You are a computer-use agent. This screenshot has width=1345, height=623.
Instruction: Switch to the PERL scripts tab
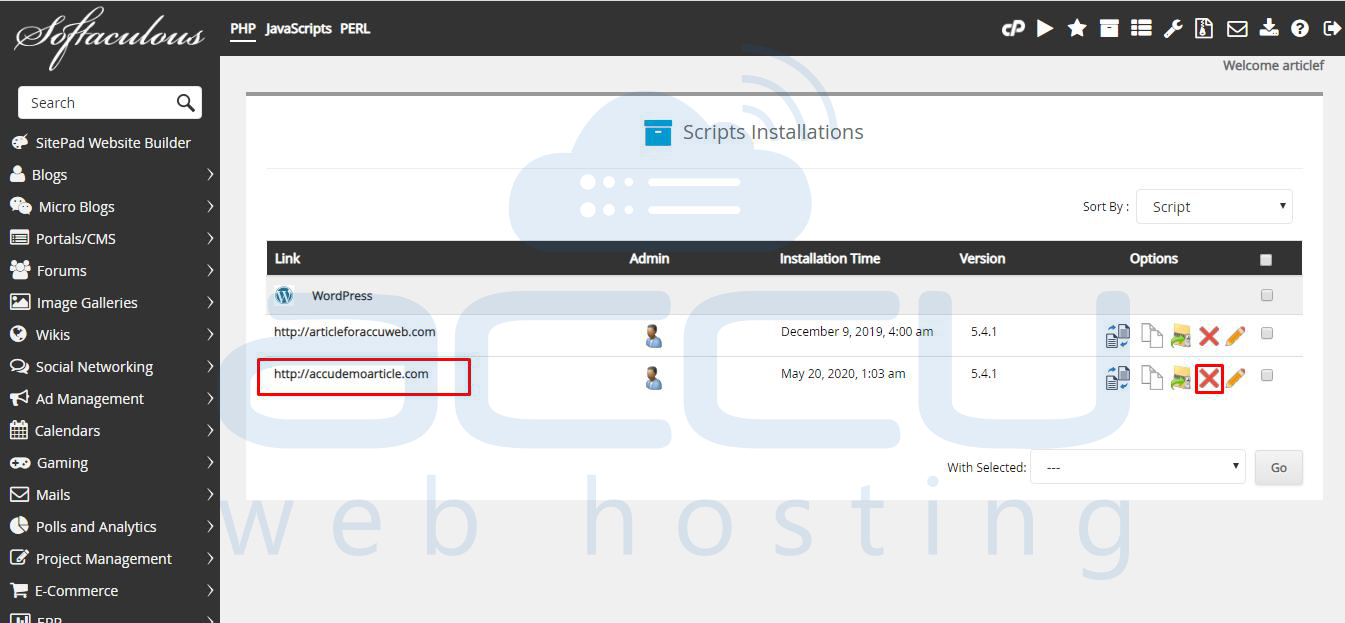pyautogui.click(x=355, y=28)
